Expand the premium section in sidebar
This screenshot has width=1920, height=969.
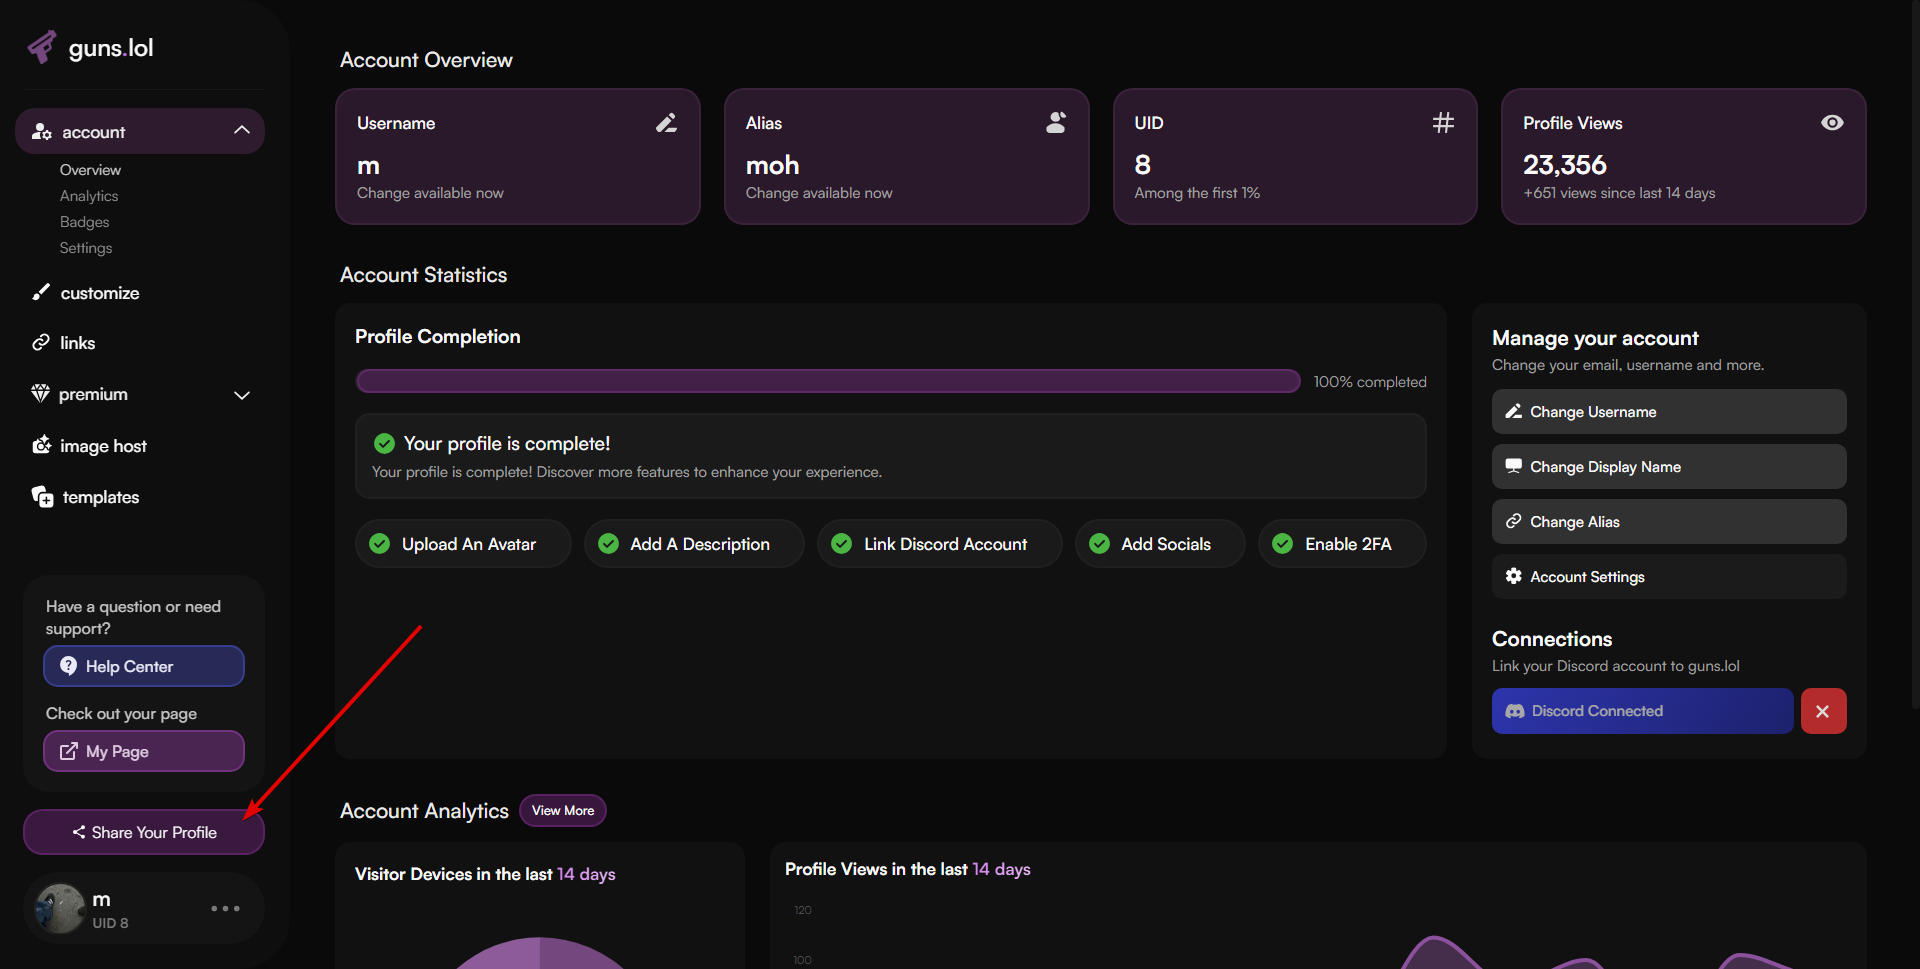click(241, 395)
